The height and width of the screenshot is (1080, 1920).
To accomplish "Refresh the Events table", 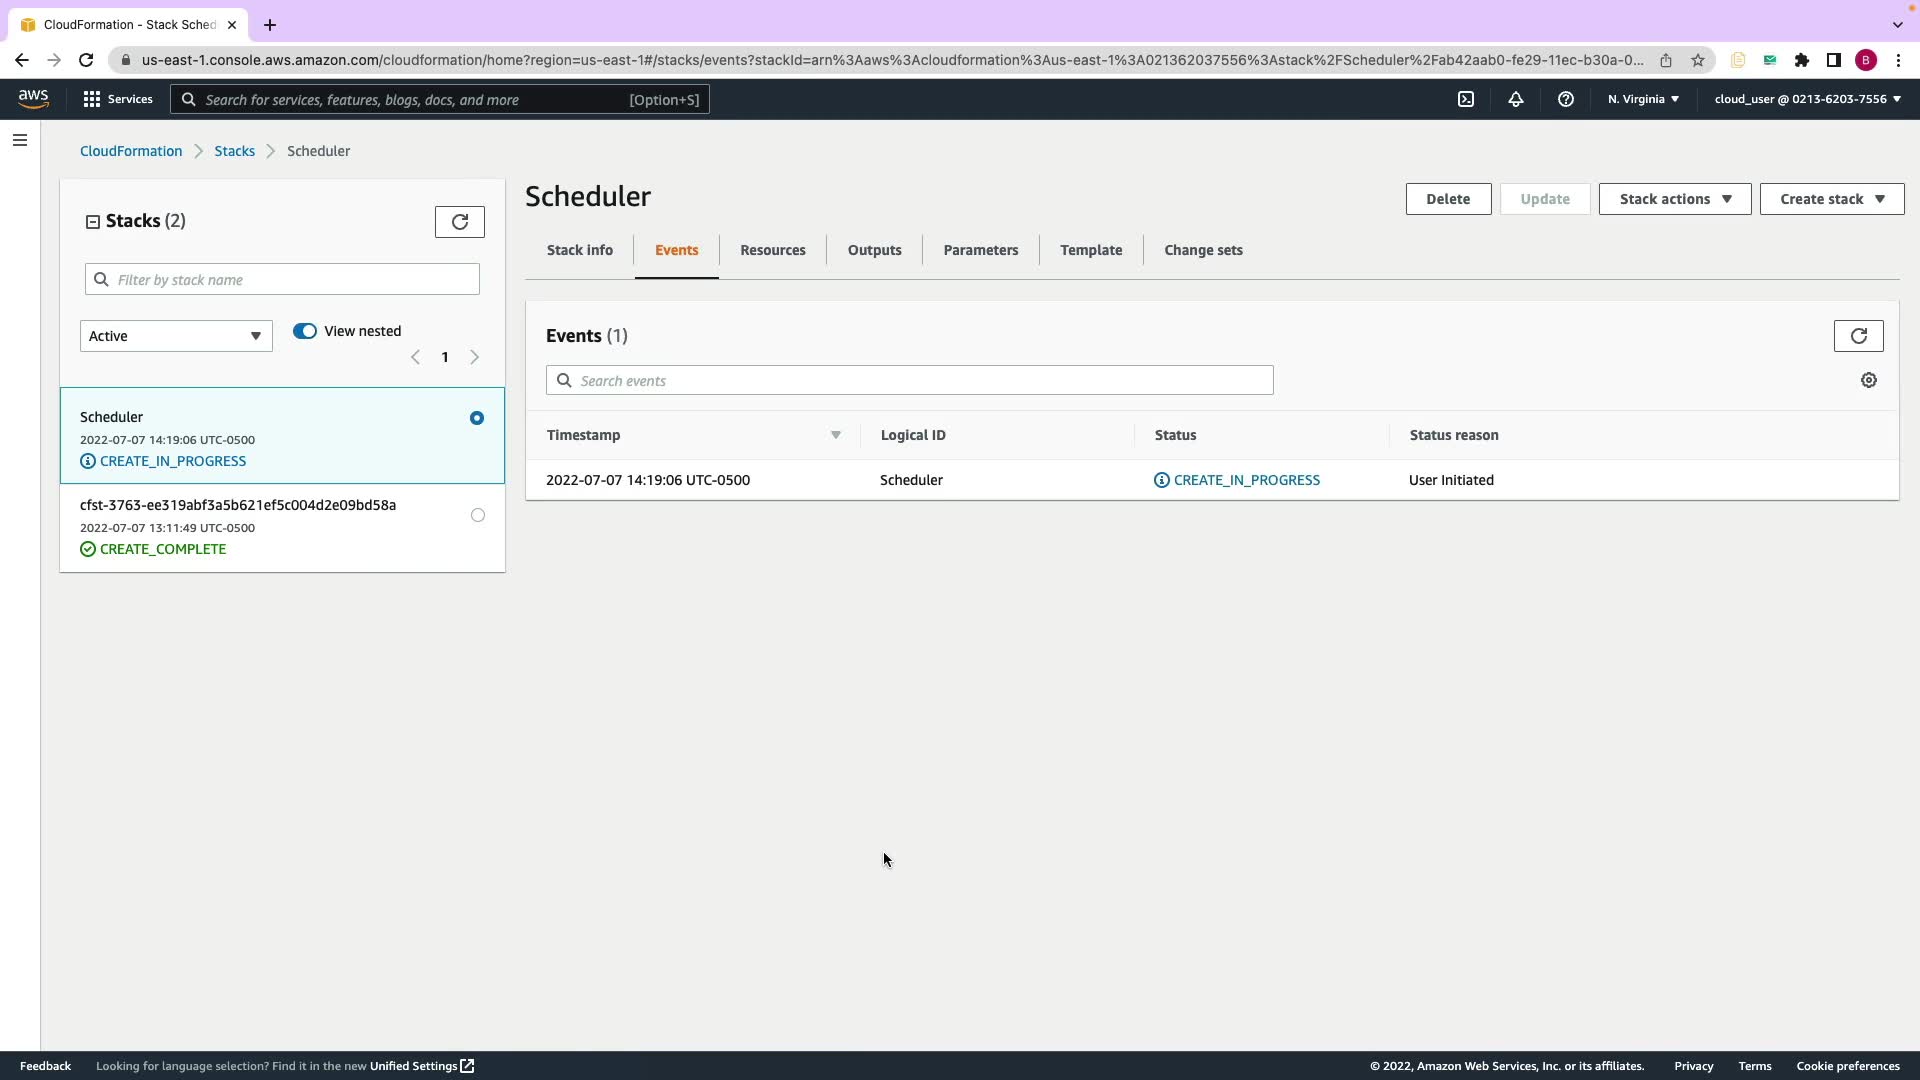I will coord(1858,336).
